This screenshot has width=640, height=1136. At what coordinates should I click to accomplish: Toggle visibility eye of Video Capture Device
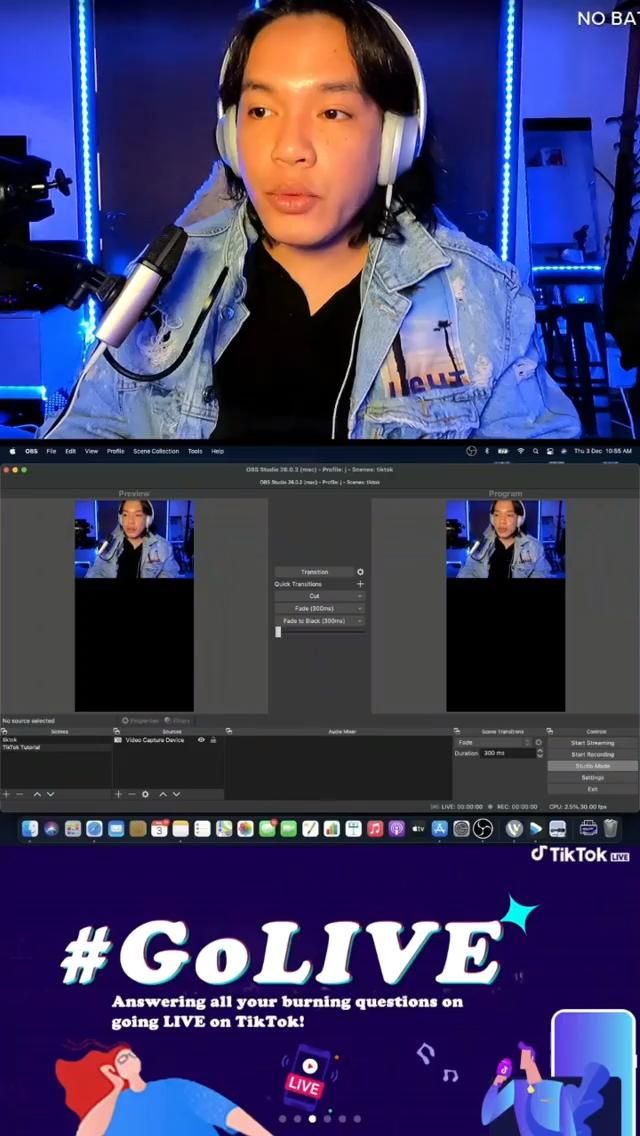coord(201,740)
